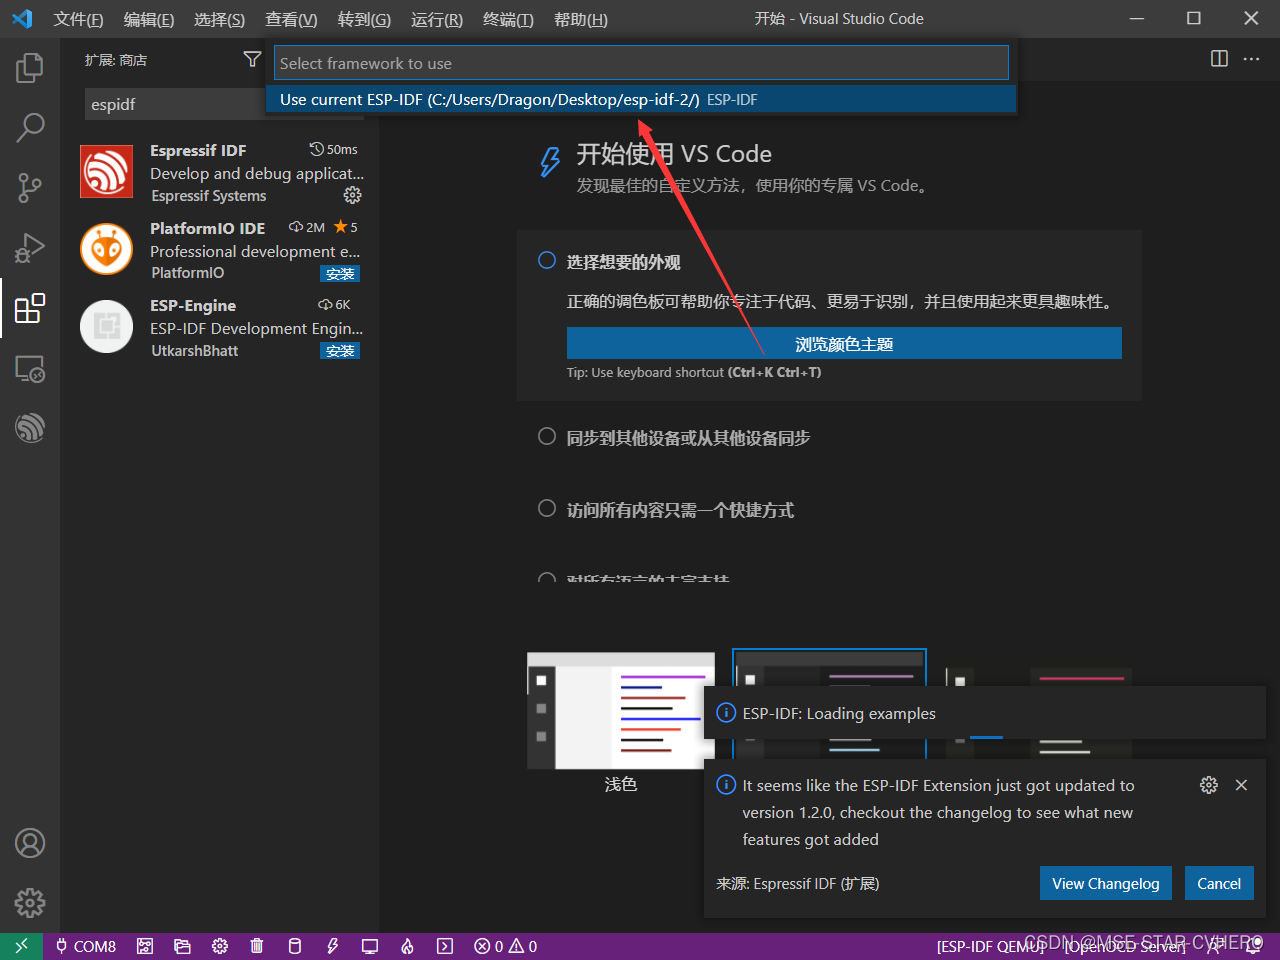The height and width of the screenshot is (960, 1280).
Task: Dismiss the ESP-IDF update notification
Action: click(1241, 785)
